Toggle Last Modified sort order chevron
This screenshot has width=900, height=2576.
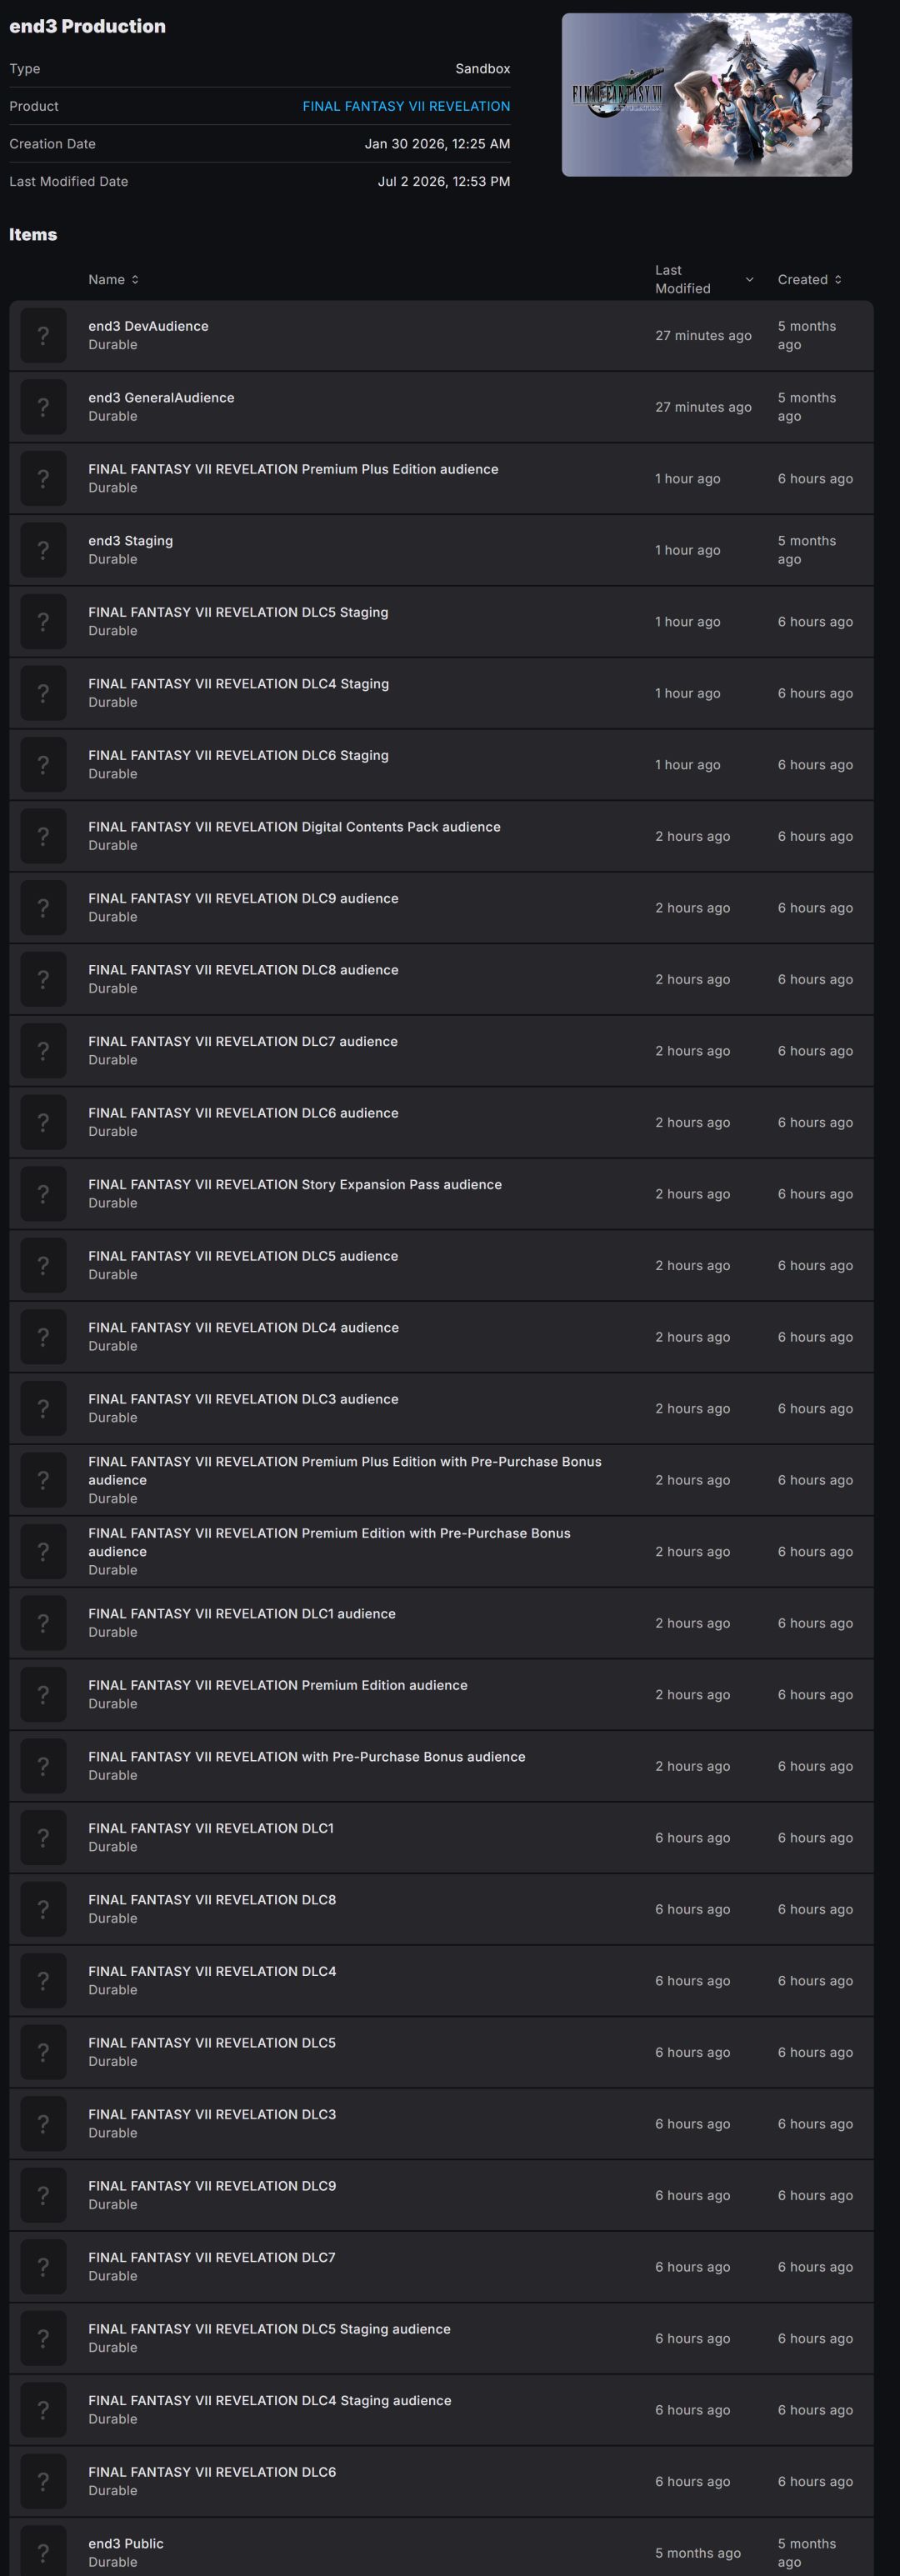(x=749, y=280)
